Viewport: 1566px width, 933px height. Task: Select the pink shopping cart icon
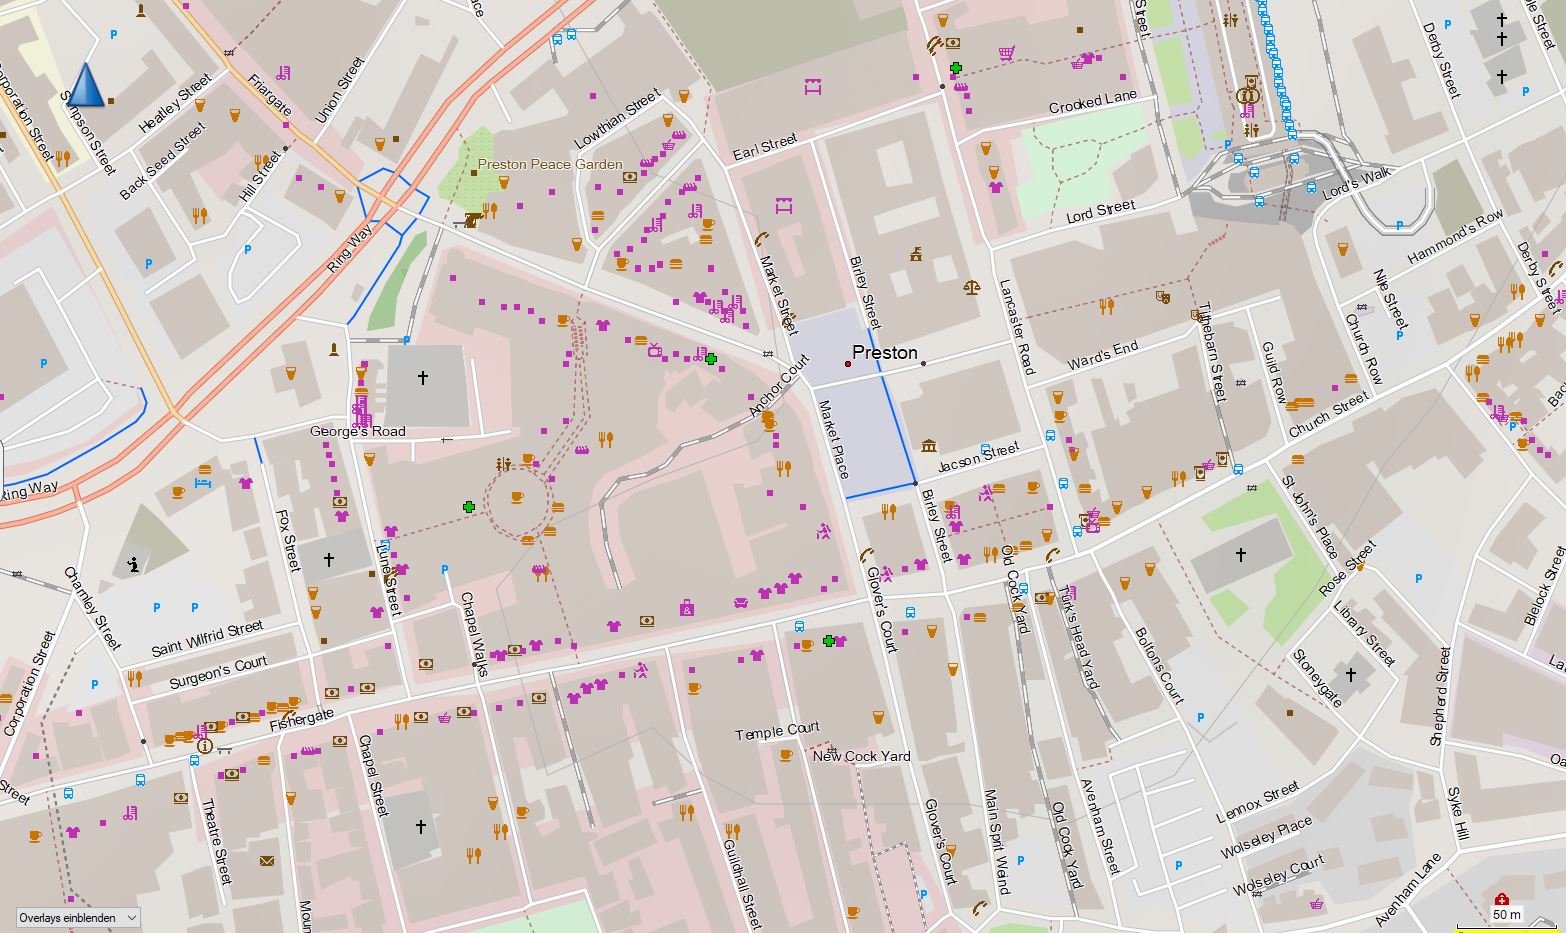[x=1008, y=53]
